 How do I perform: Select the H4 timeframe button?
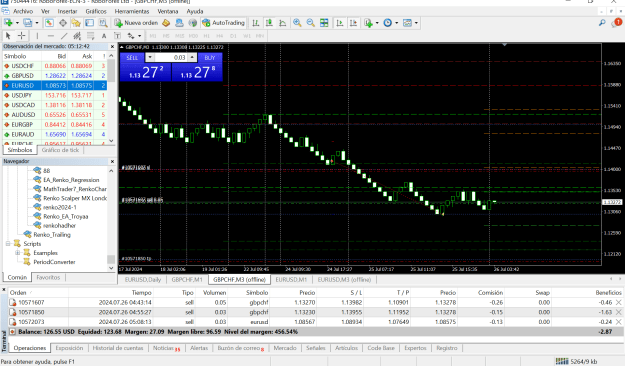coord(220,36)
